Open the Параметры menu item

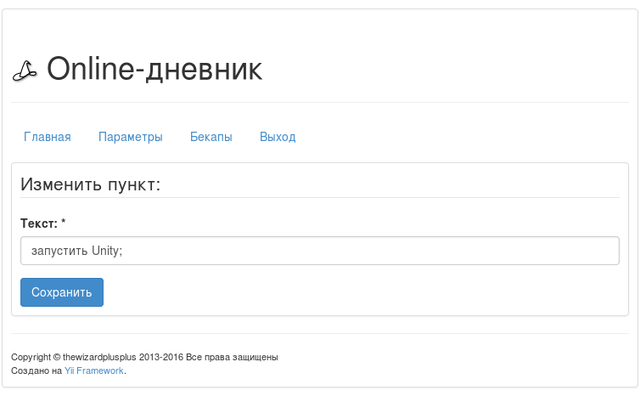[130, 136]
